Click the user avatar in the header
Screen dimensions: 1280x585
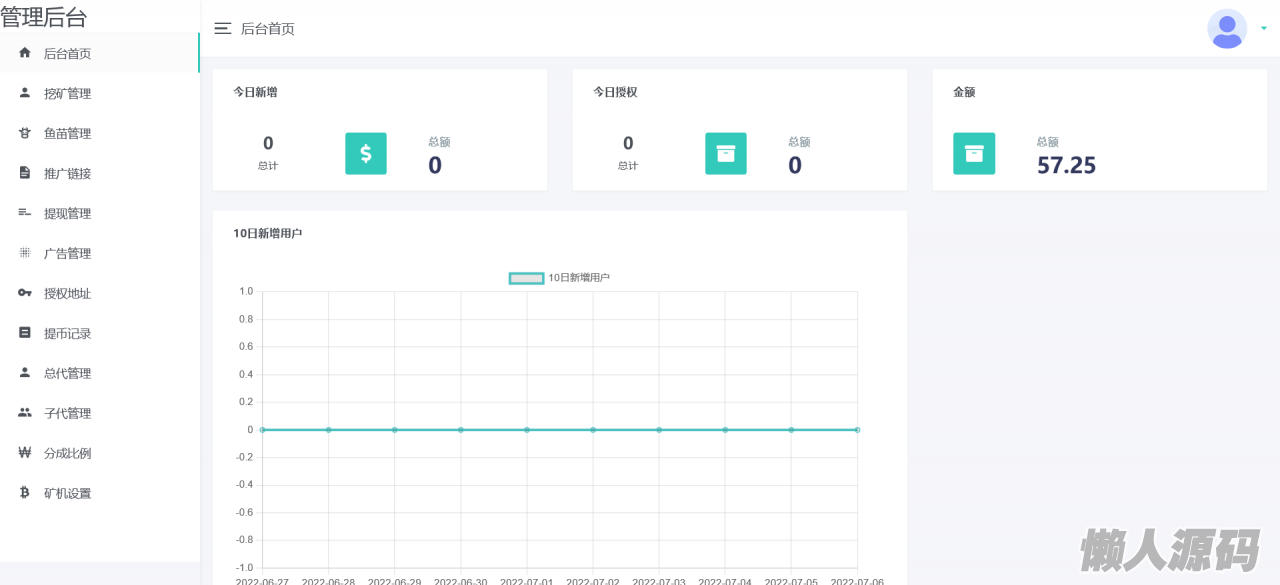click(x=1227, y=29)
